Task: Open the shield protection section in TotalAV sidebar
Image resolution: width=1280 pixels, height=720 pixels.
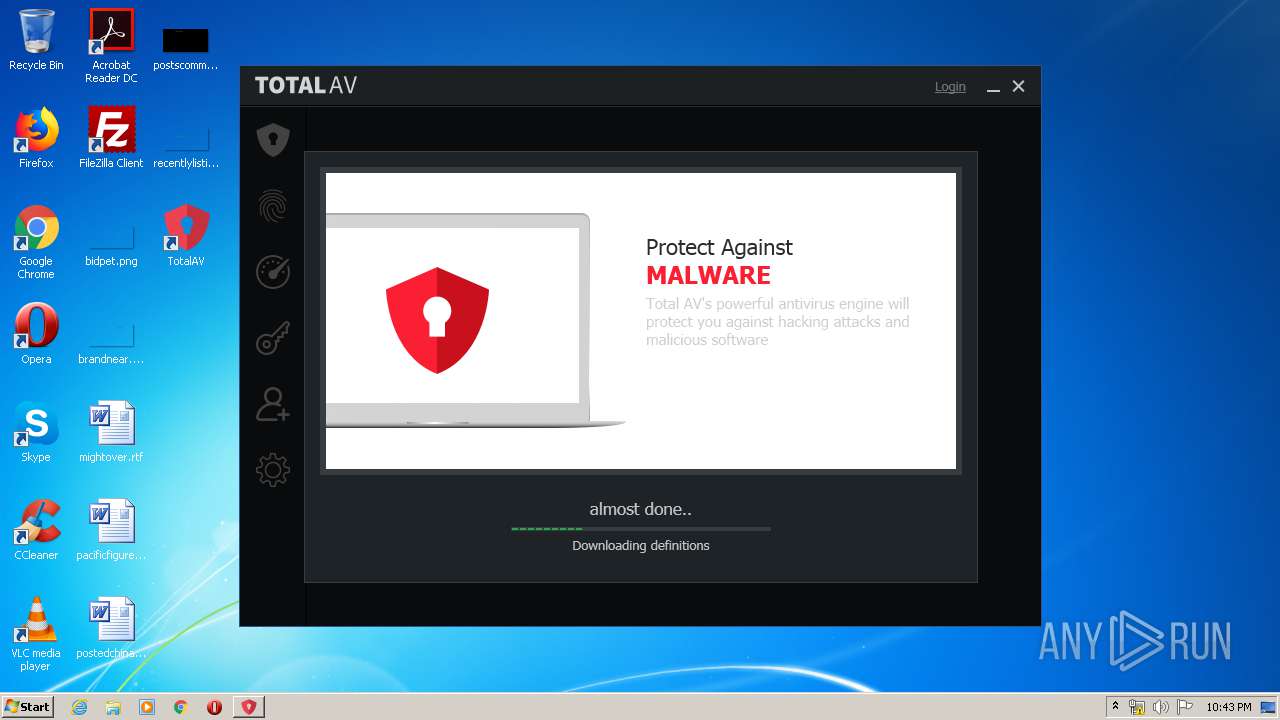Action: click(x=273, y=140)
